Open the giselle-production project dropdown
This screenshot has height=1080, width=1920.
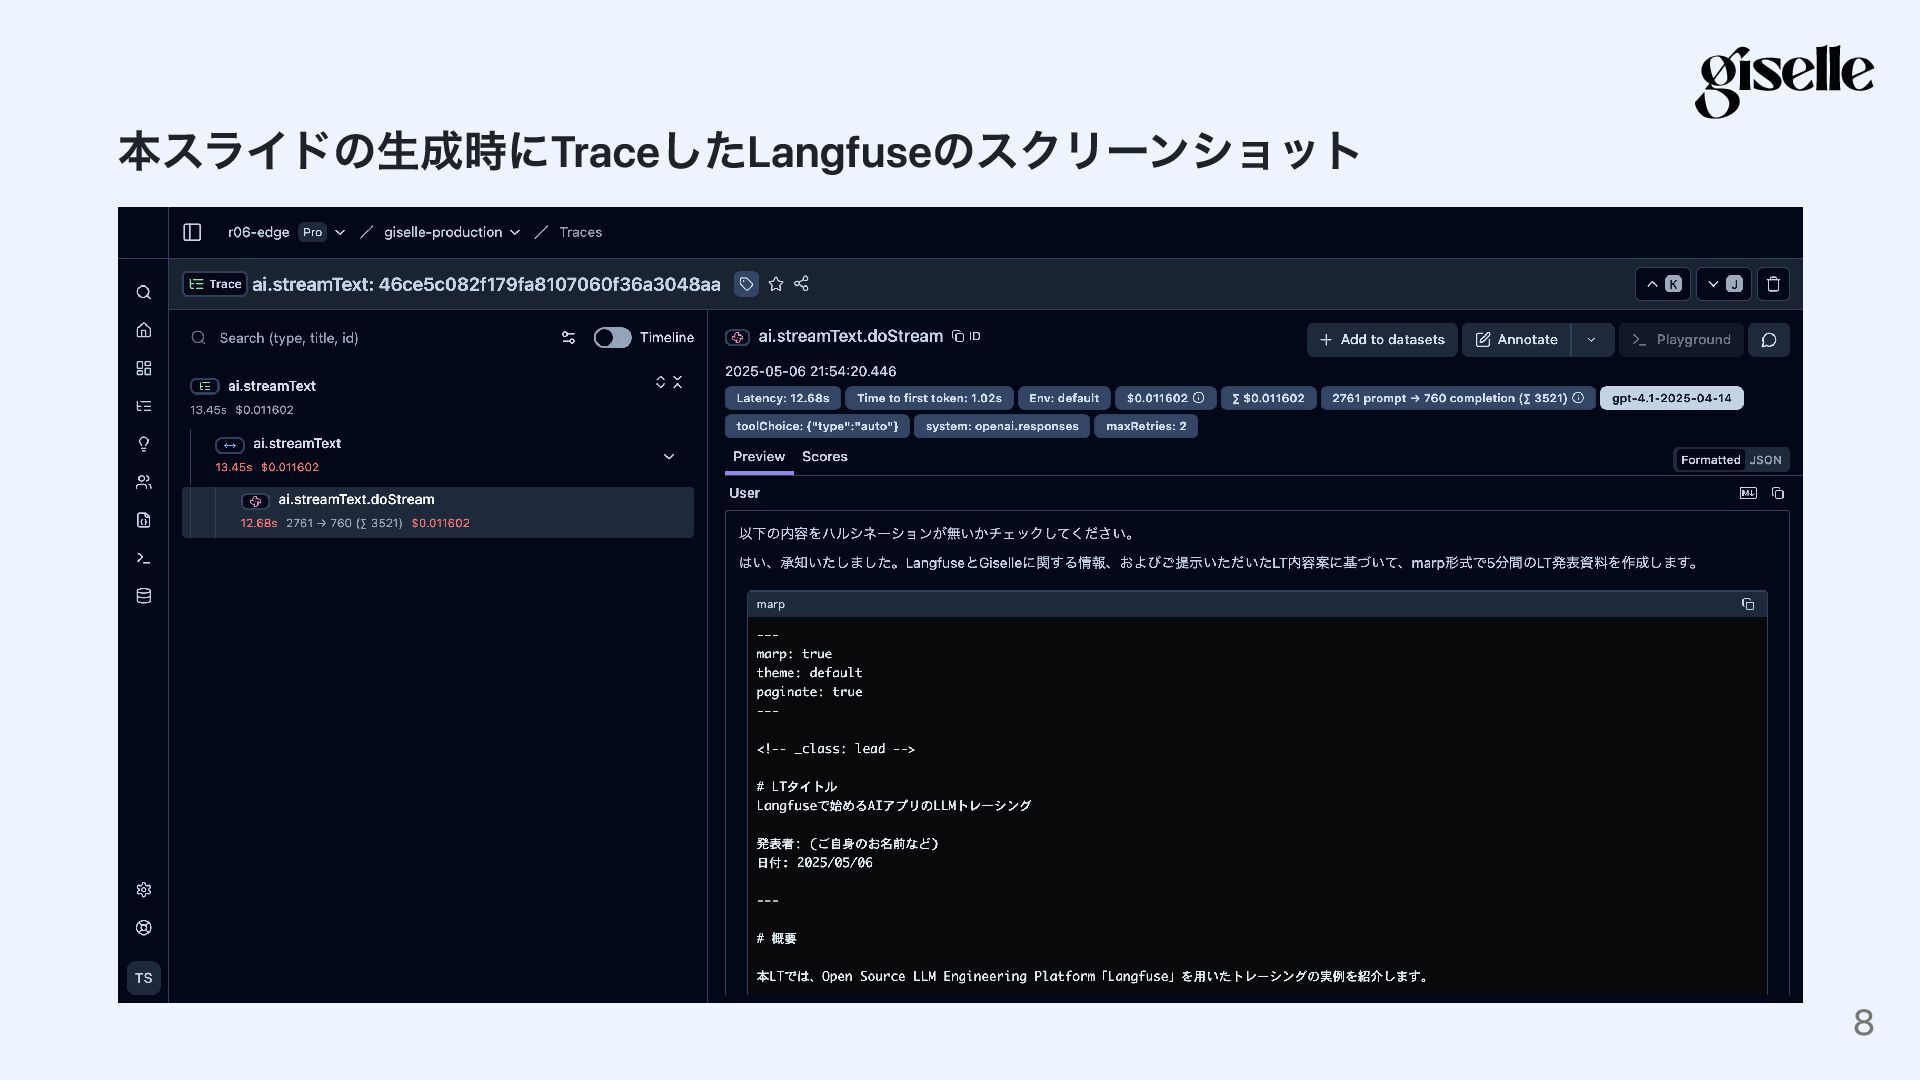[452, 232]
